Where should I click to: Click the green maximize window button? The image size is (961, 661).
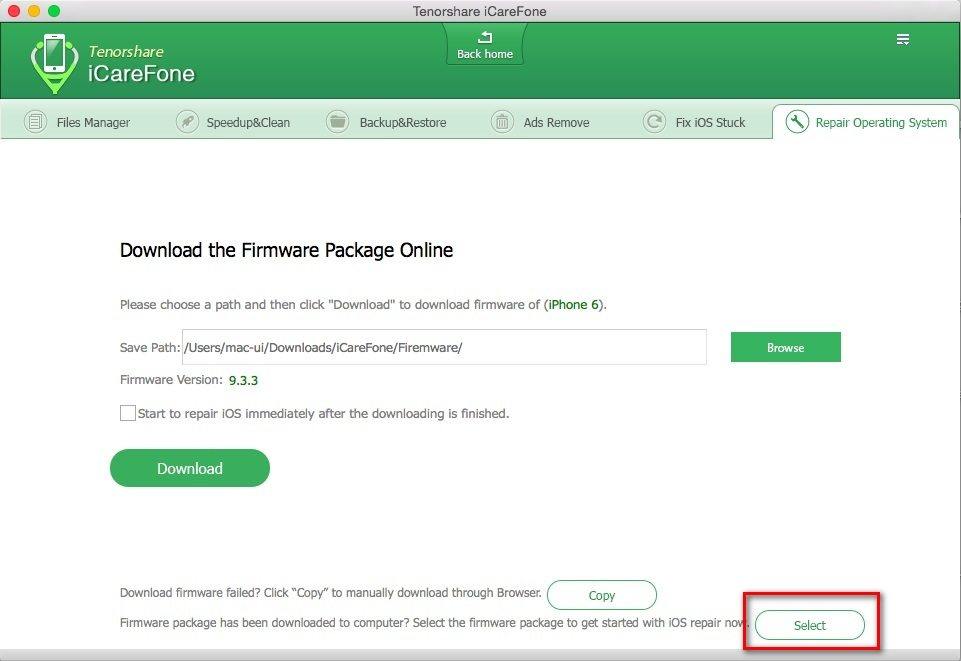click(x=54, y=11)
